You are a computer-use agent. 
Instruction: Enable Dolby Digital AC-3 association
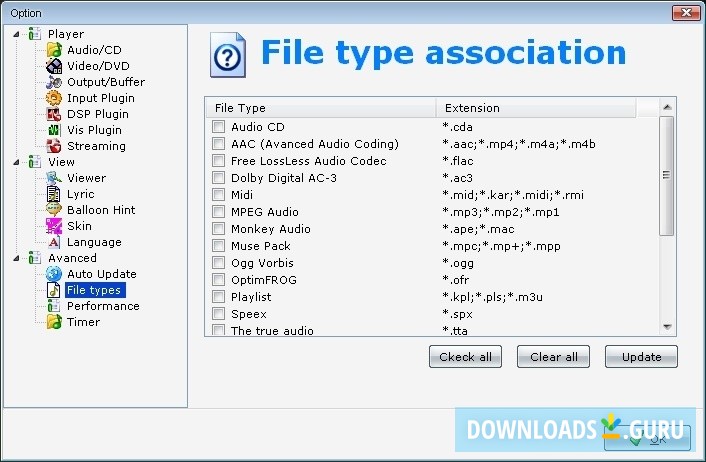coord(218,177)
